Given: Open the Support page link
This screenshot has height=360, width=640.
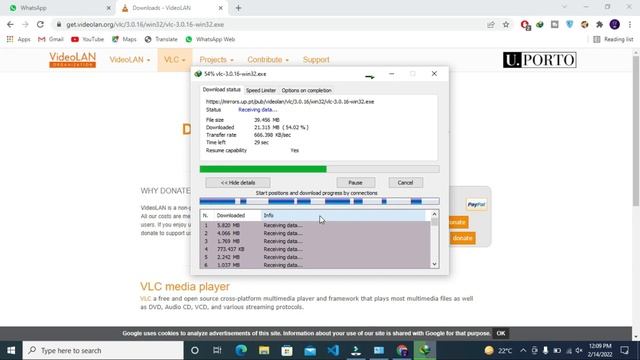Looking at the screenshot, I should (x=316, y=60).
